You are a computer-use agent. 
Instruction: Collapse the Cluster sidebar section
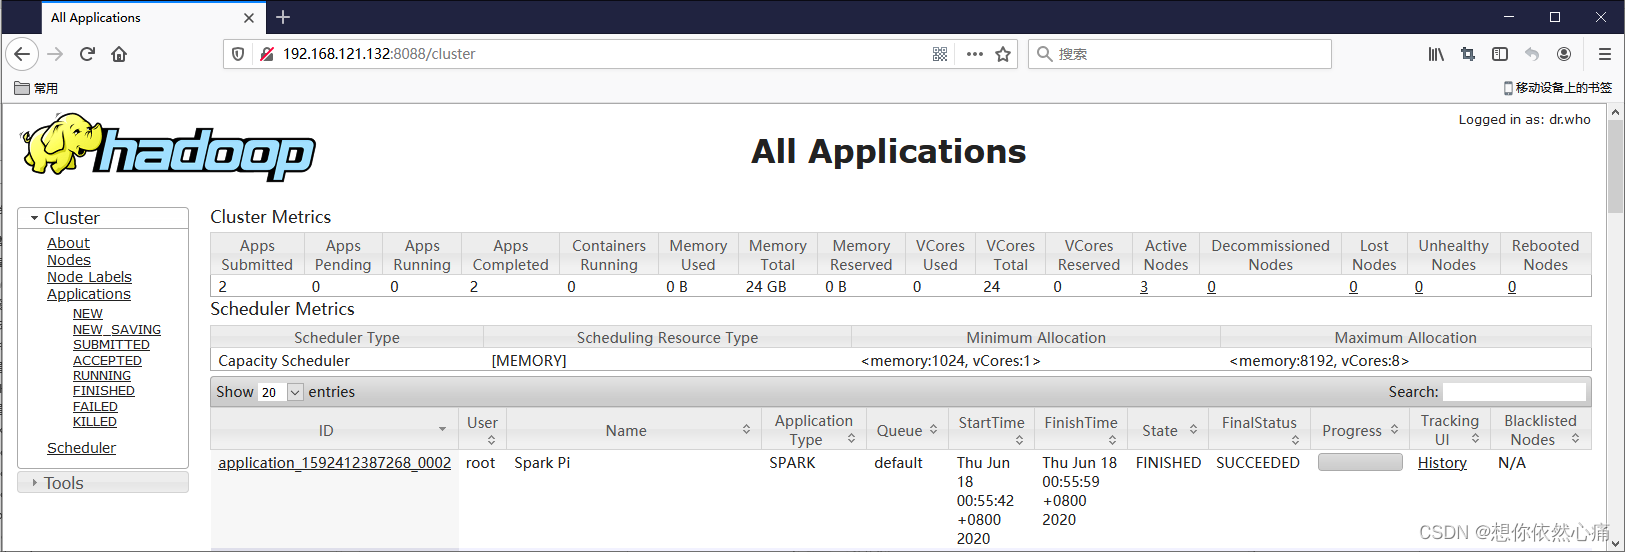(x=103, y=218)
